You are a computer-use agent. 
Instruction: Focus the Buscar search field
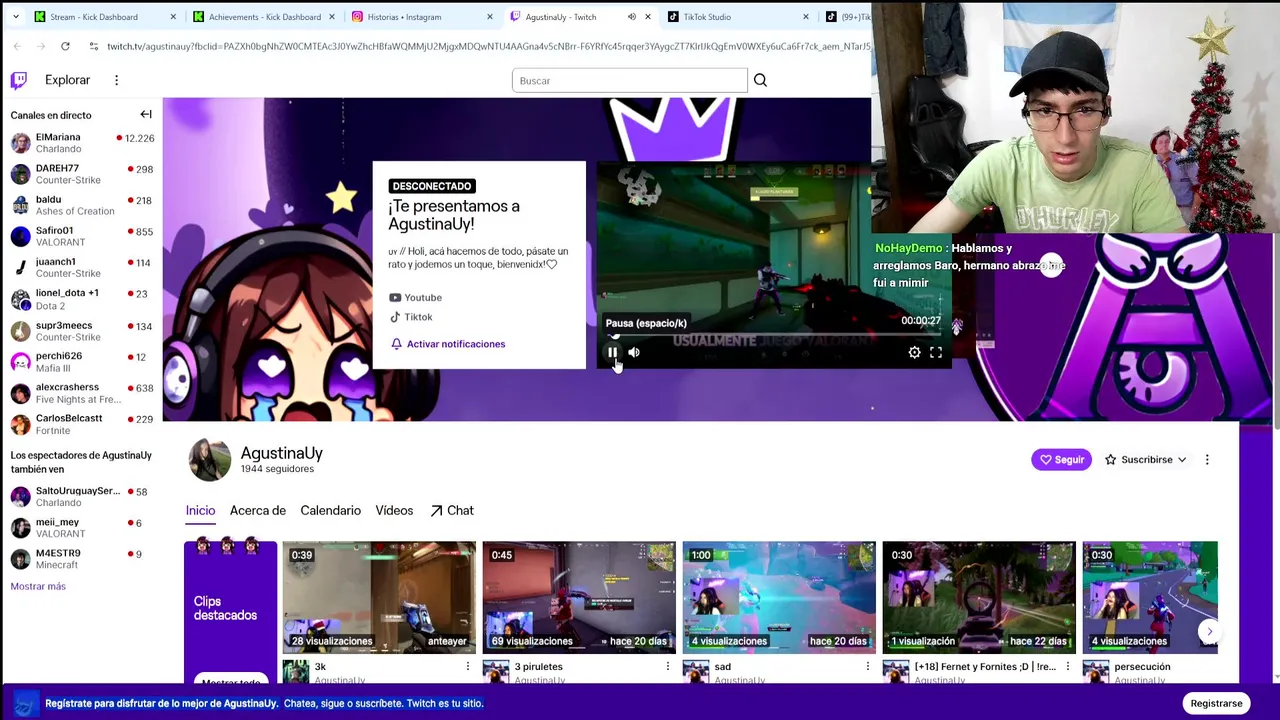click(x=629, y=80)
